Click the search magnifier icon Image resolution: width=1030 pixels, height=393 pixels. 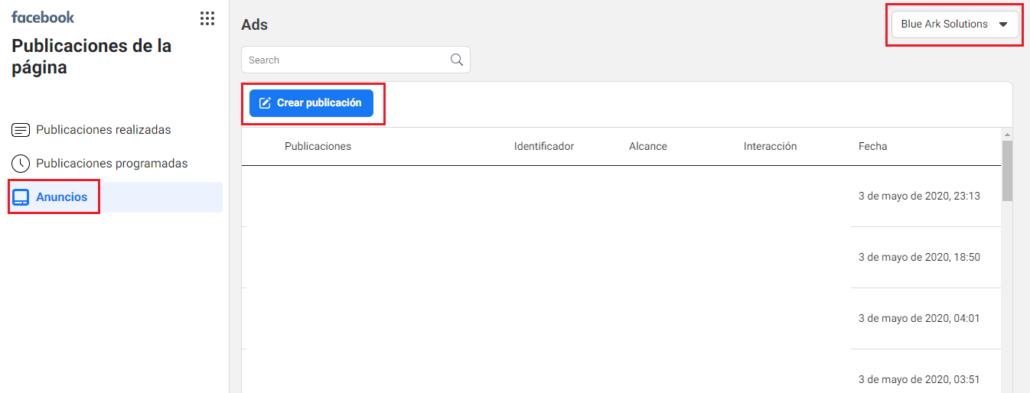[457, 60]
